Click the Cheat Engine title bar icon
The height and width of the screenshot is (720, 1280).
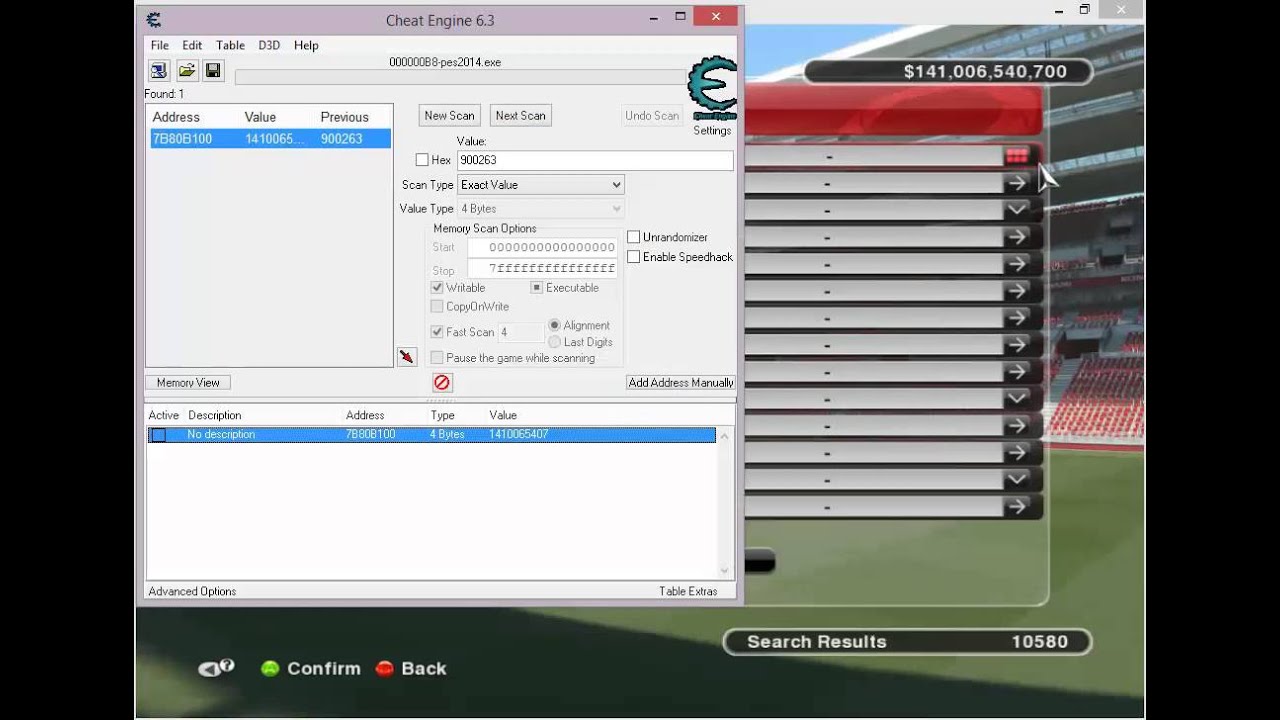tap(153, 19)
